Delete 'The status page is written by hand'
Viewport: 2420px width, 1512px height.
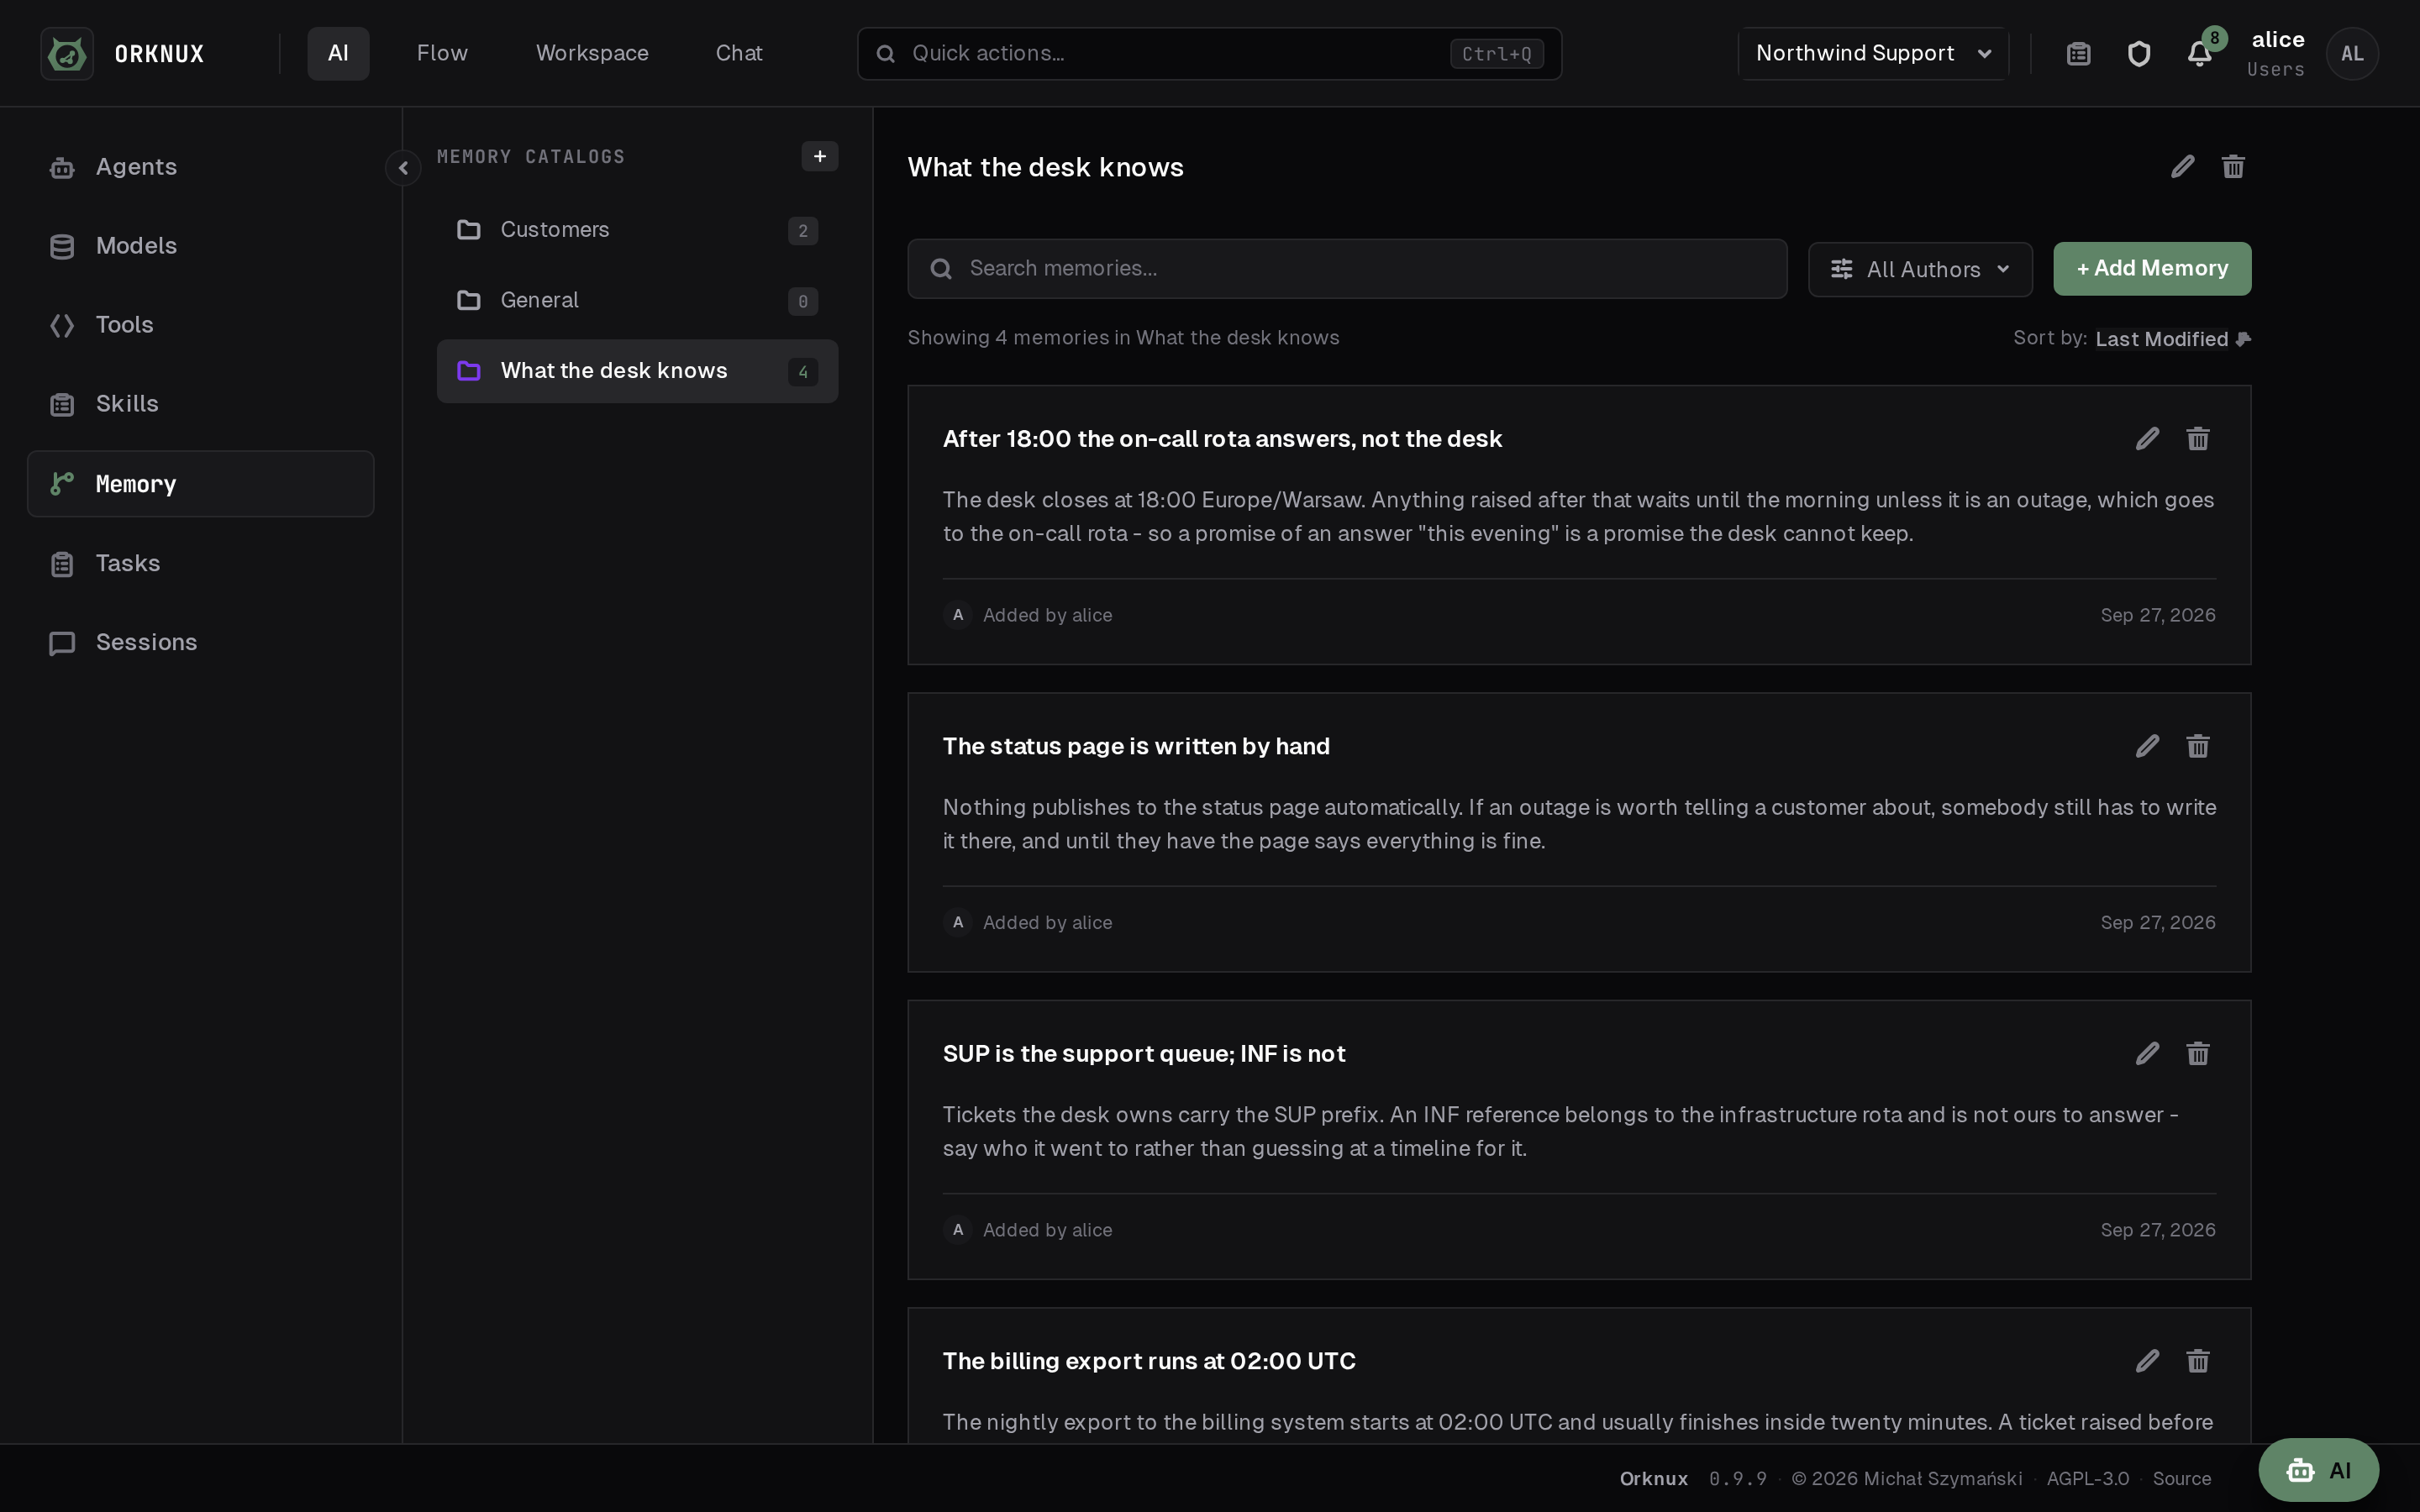(x=2197, y=746)
